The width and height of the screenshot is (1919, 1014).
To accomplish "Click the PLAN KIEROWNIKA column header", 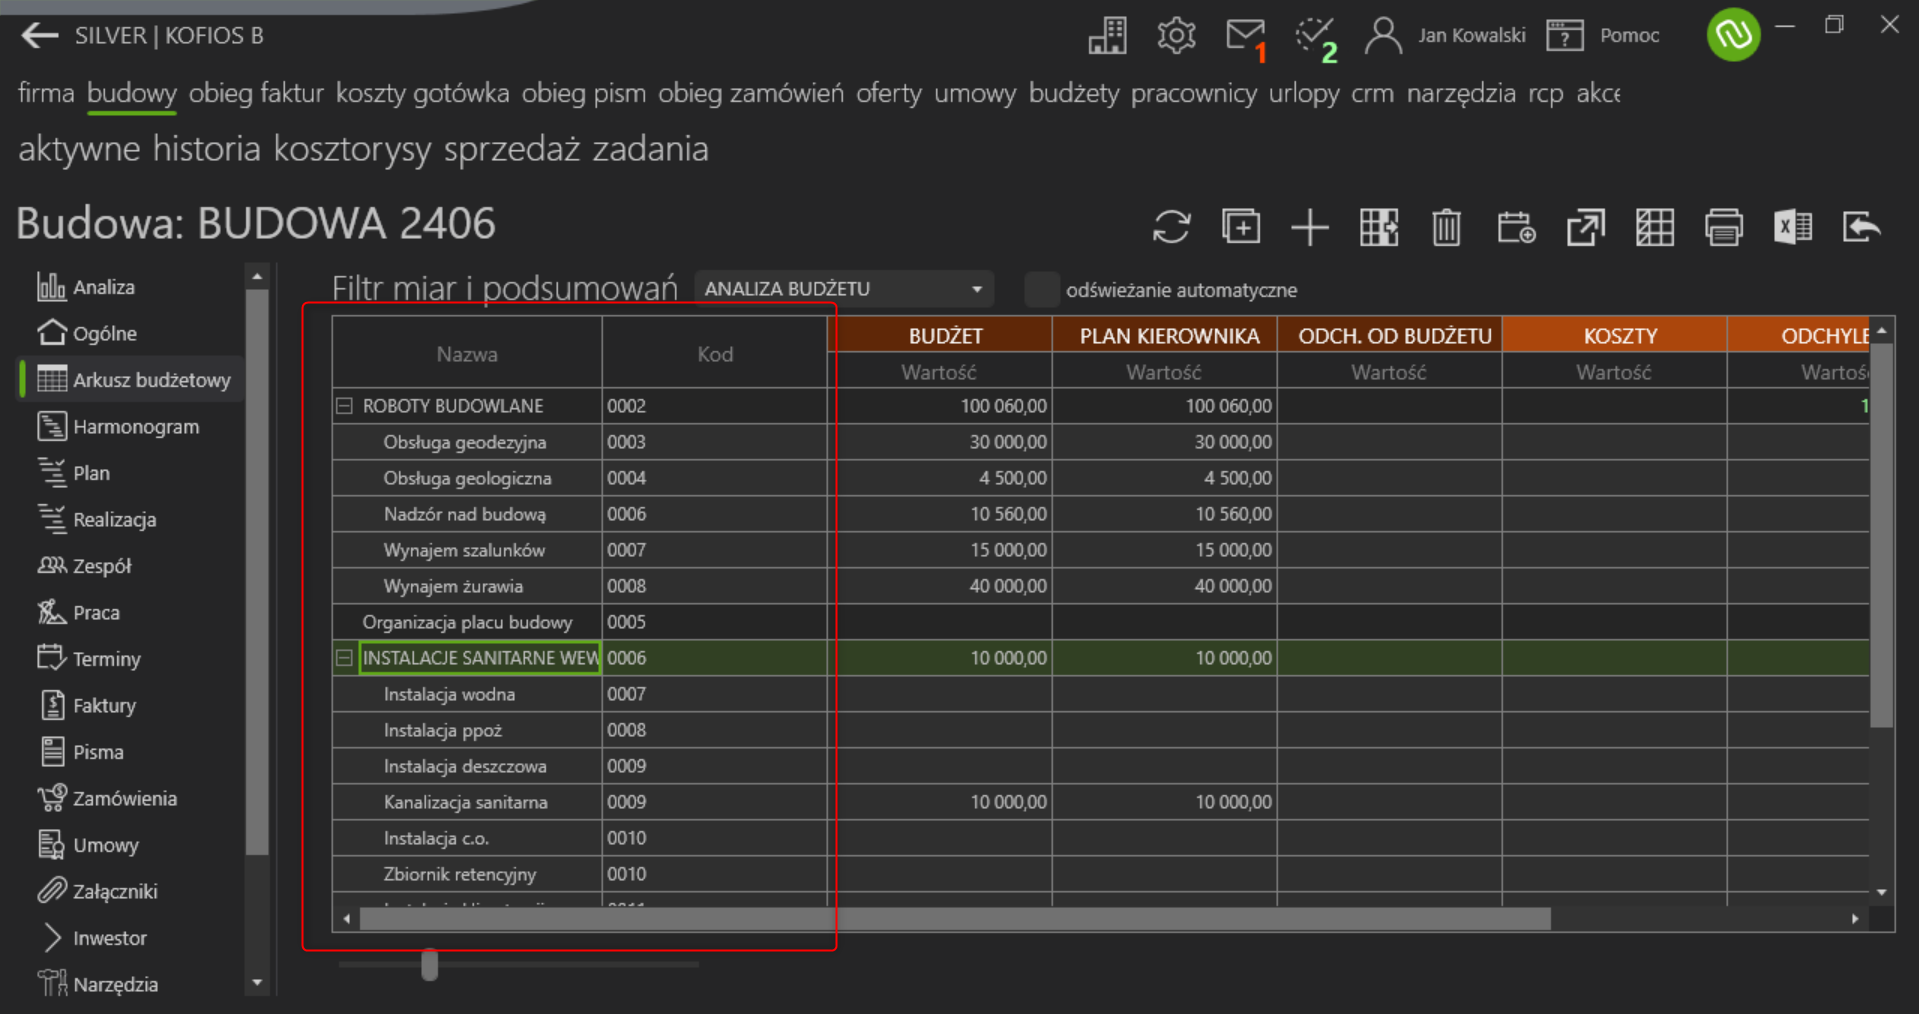I will 1164,336.
